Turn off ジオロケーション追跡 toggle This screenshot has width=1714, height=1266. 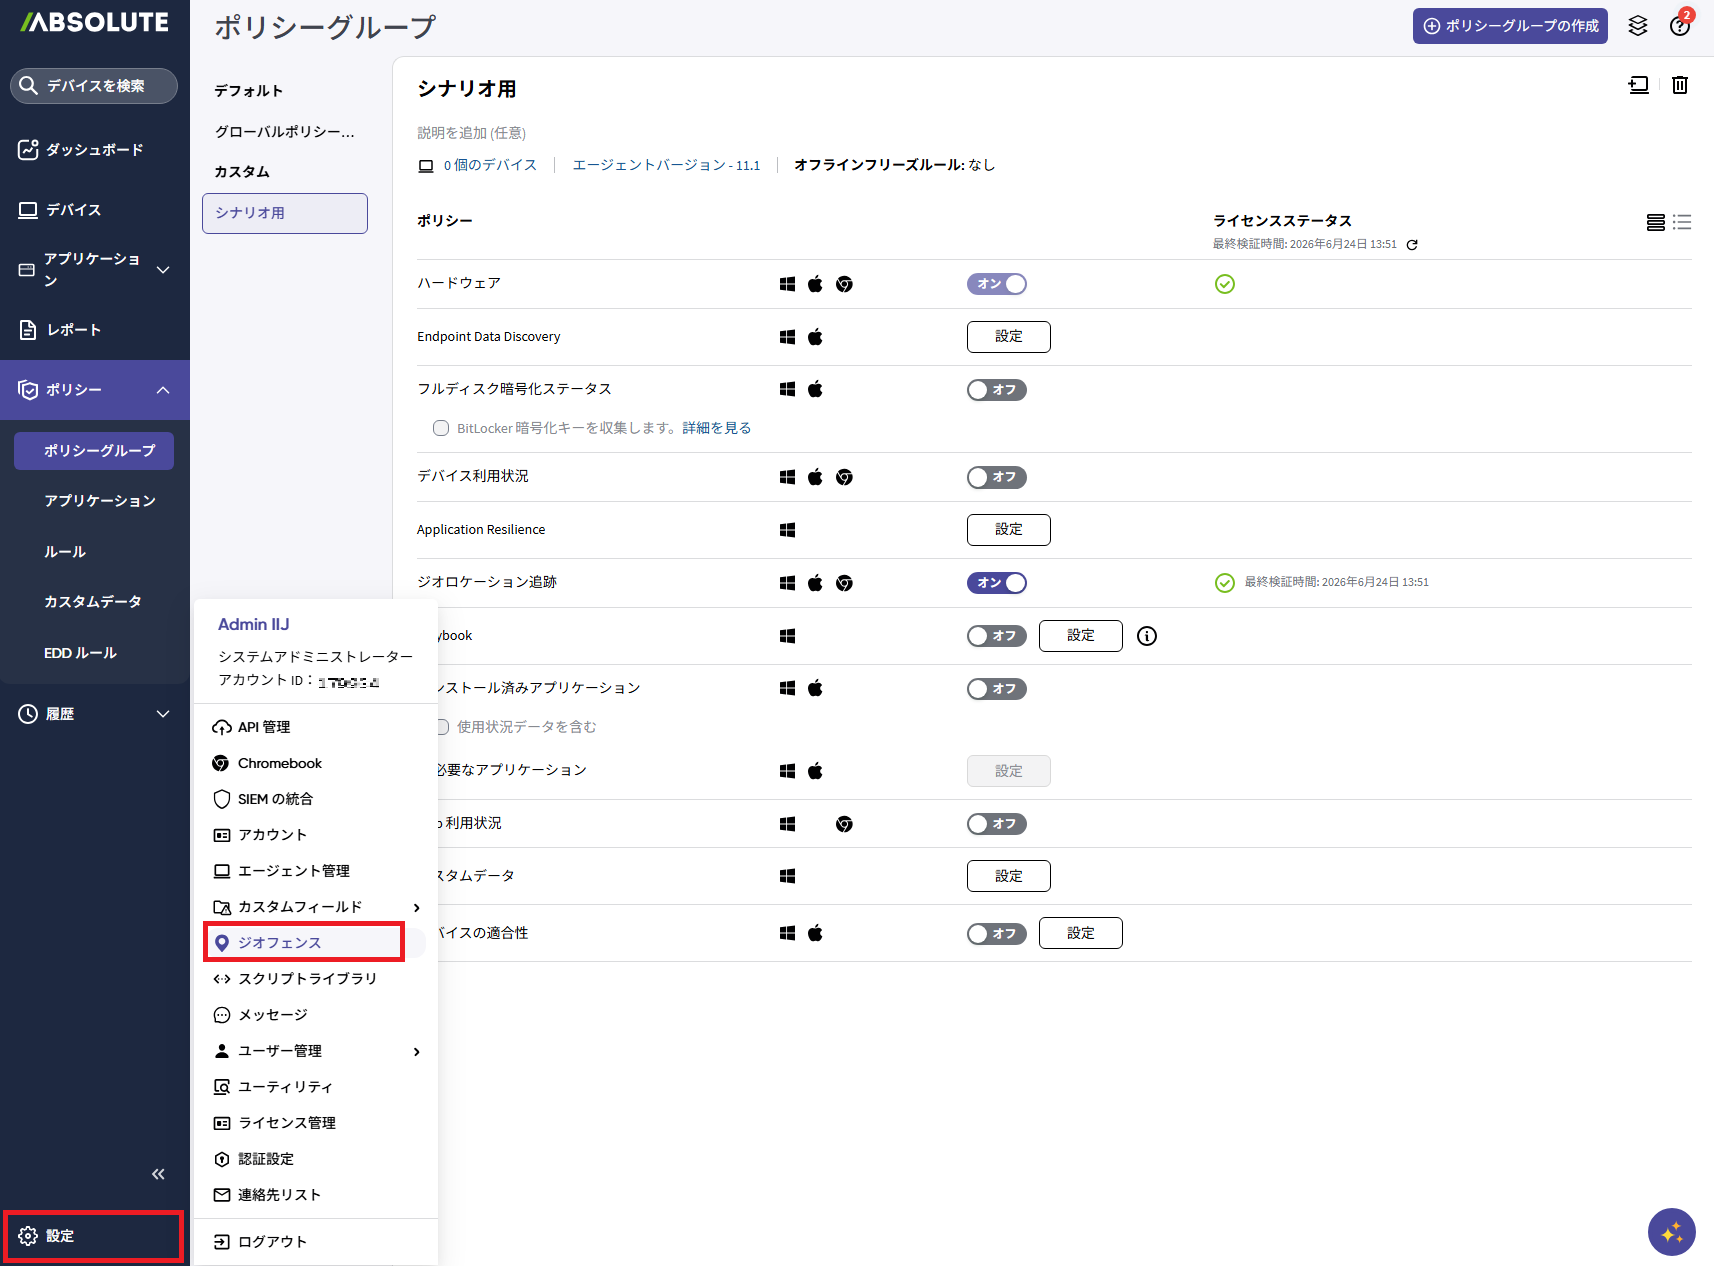997,583
